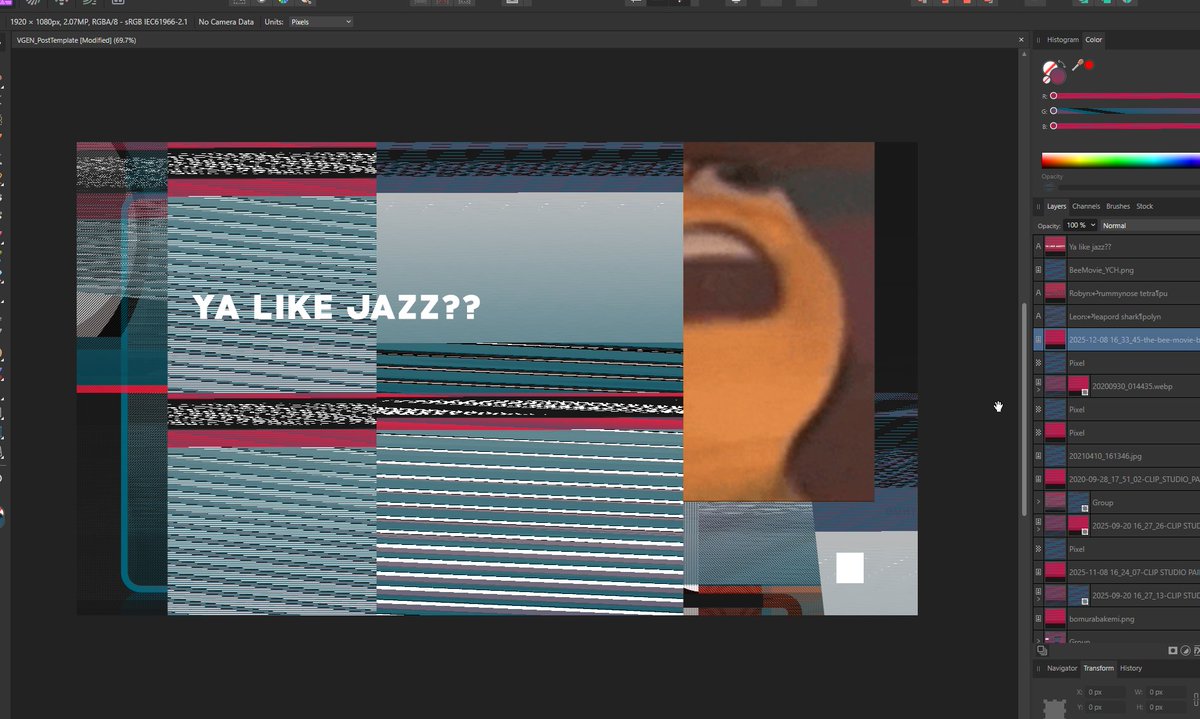Select the Layers tab
Viewport: 1200px width, 719px height.
1057,206
